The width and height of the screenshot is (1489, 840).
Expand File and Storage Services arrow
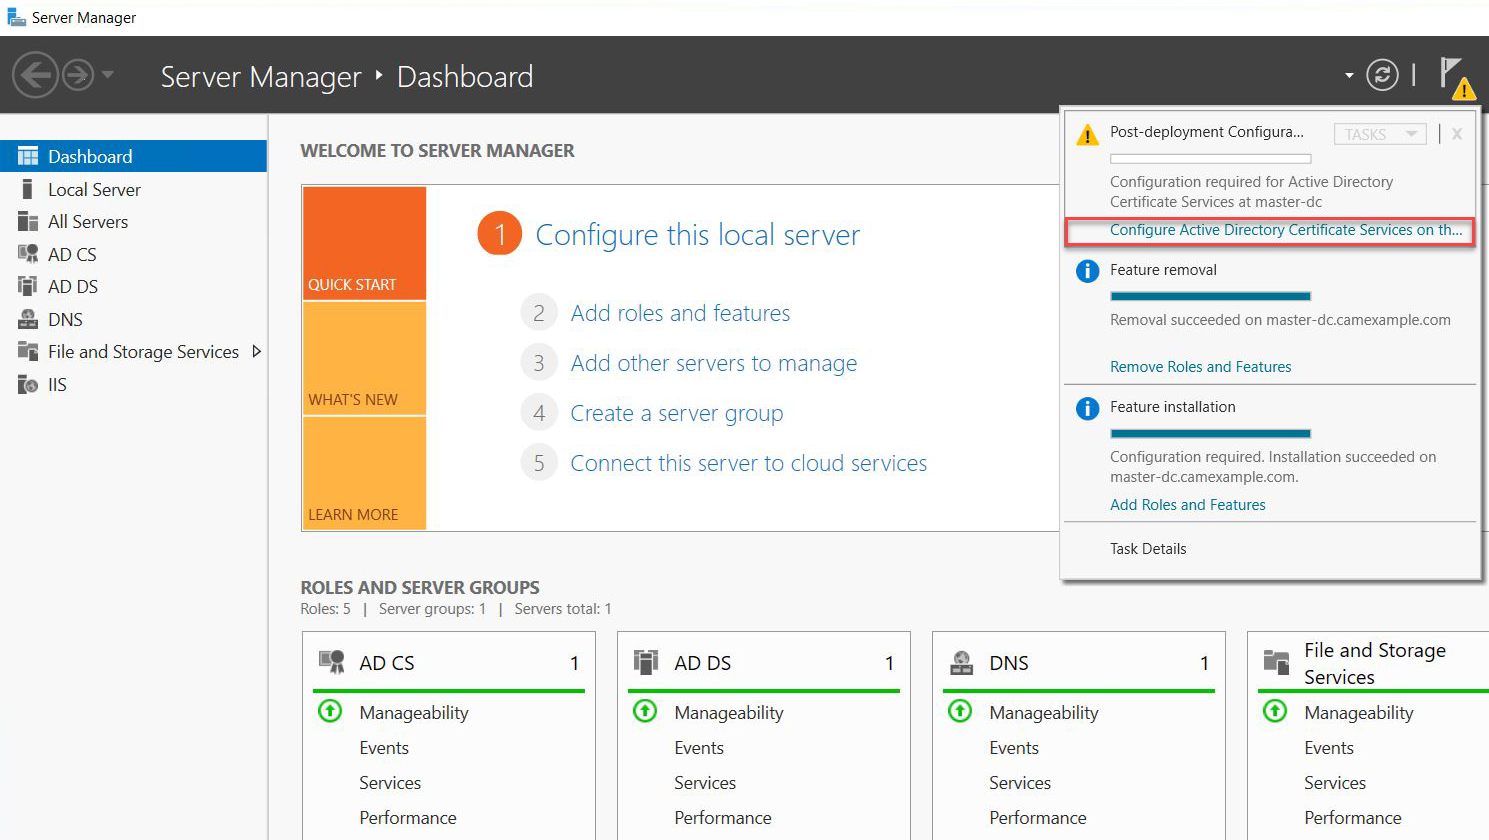pos(256,351)
